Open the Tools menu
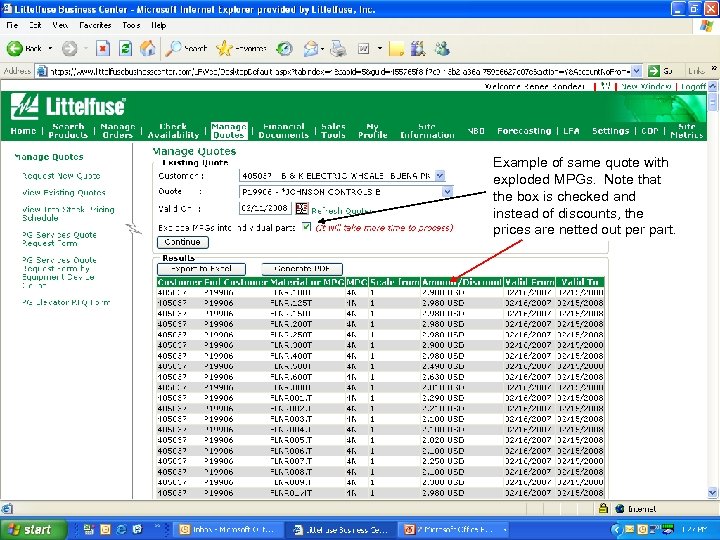The width and height of the screenshot is (720, 540). click(x=131, y=25)
